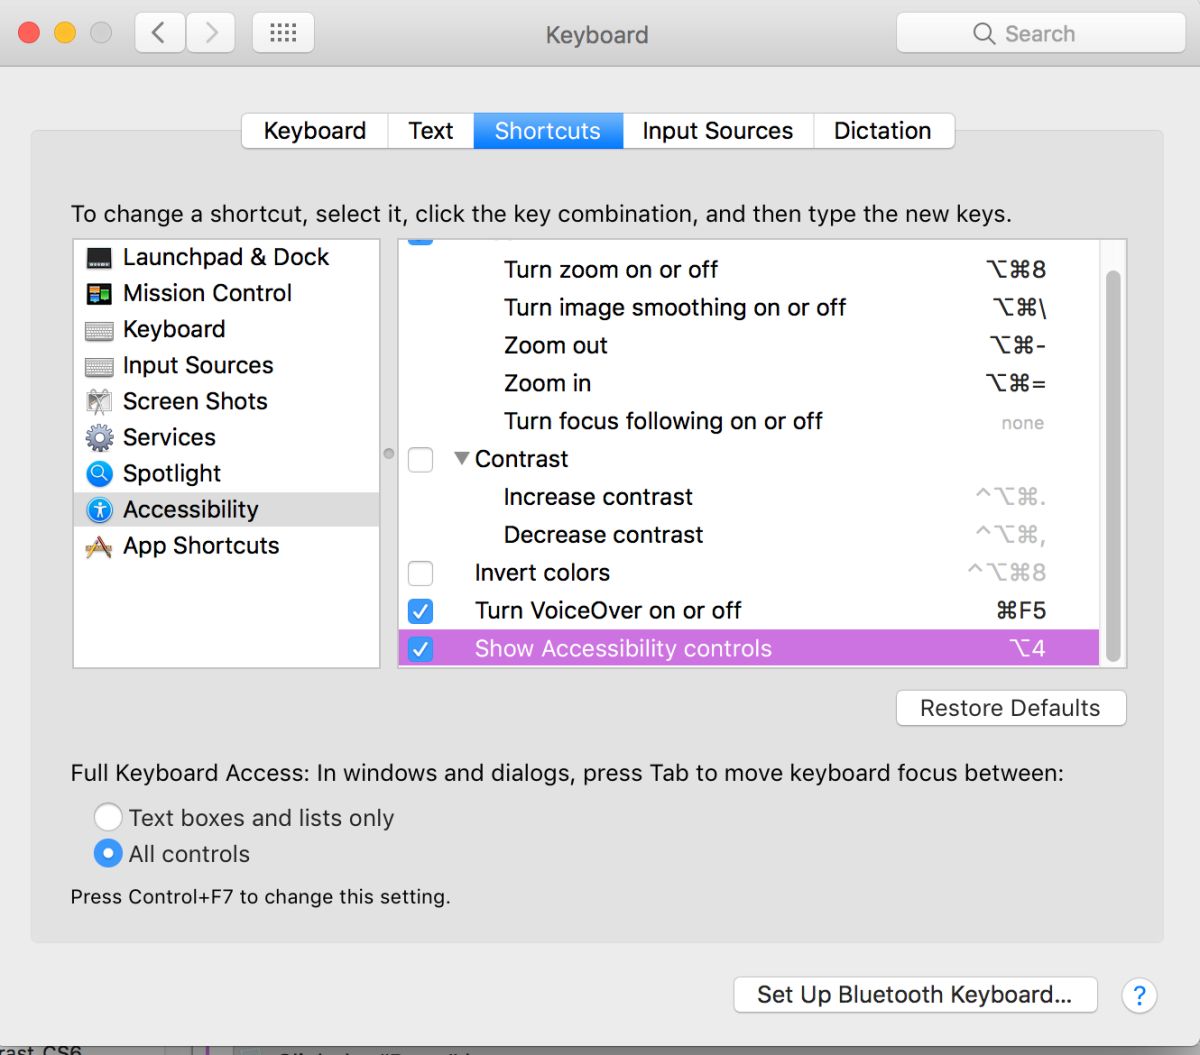The height and width of the screenshot is (1055, 1200).
Task: Click the Launchpad & Dock icon
Action: click(x=99, y=258)
